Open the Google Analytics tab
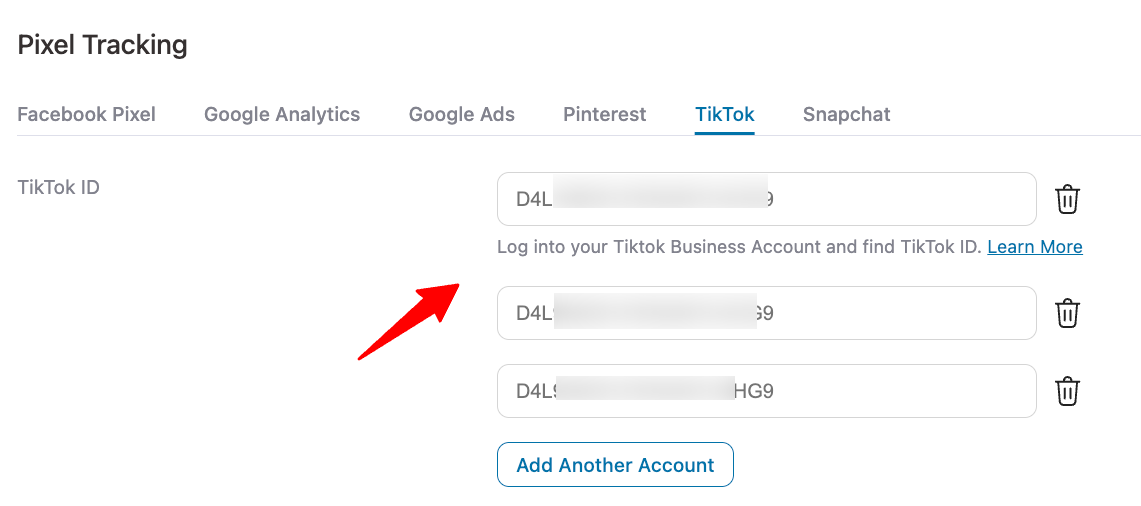Screen dimensions: 1141x506 (282, 114)
